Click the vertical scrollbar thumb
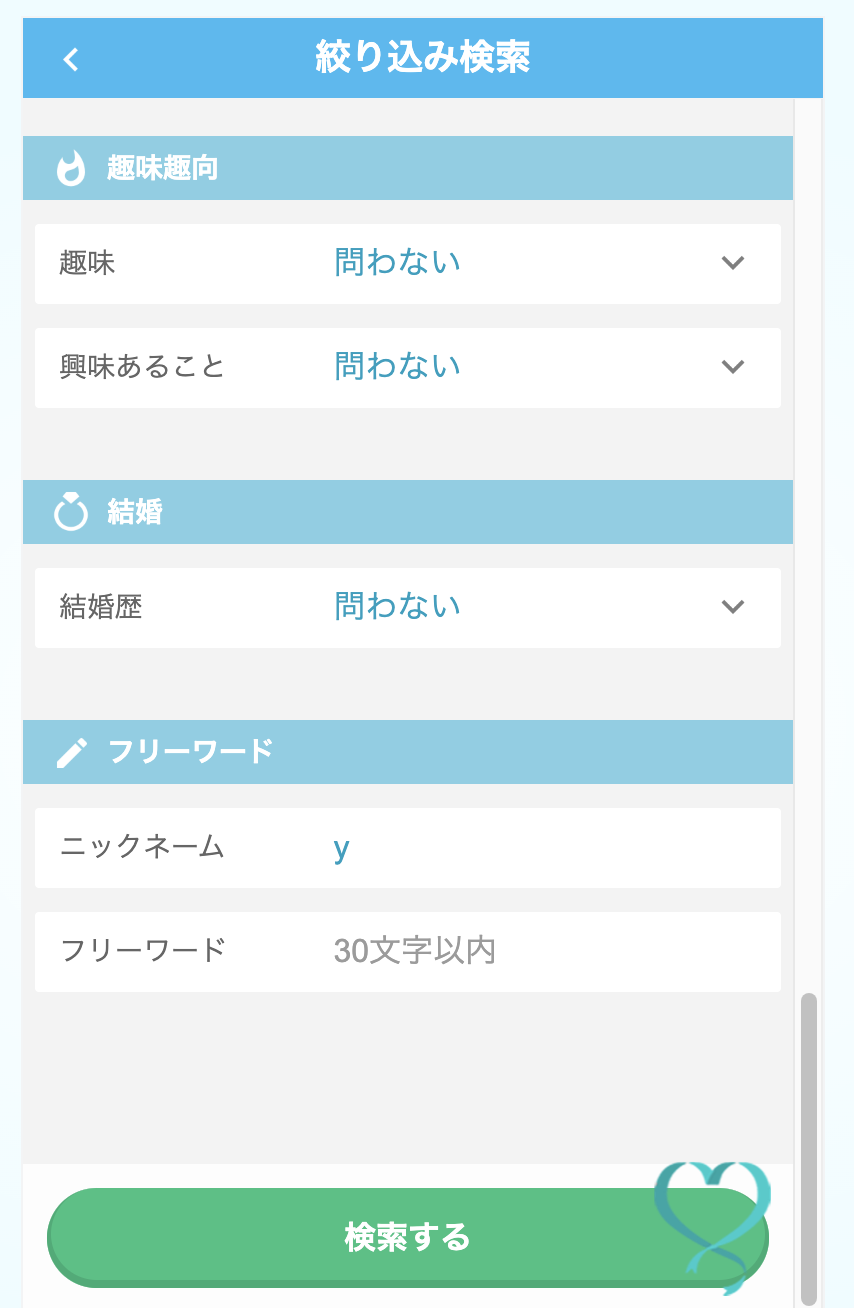This screenshot has height=1308, width=854. pyautogui.click(x=809, y=1140)
